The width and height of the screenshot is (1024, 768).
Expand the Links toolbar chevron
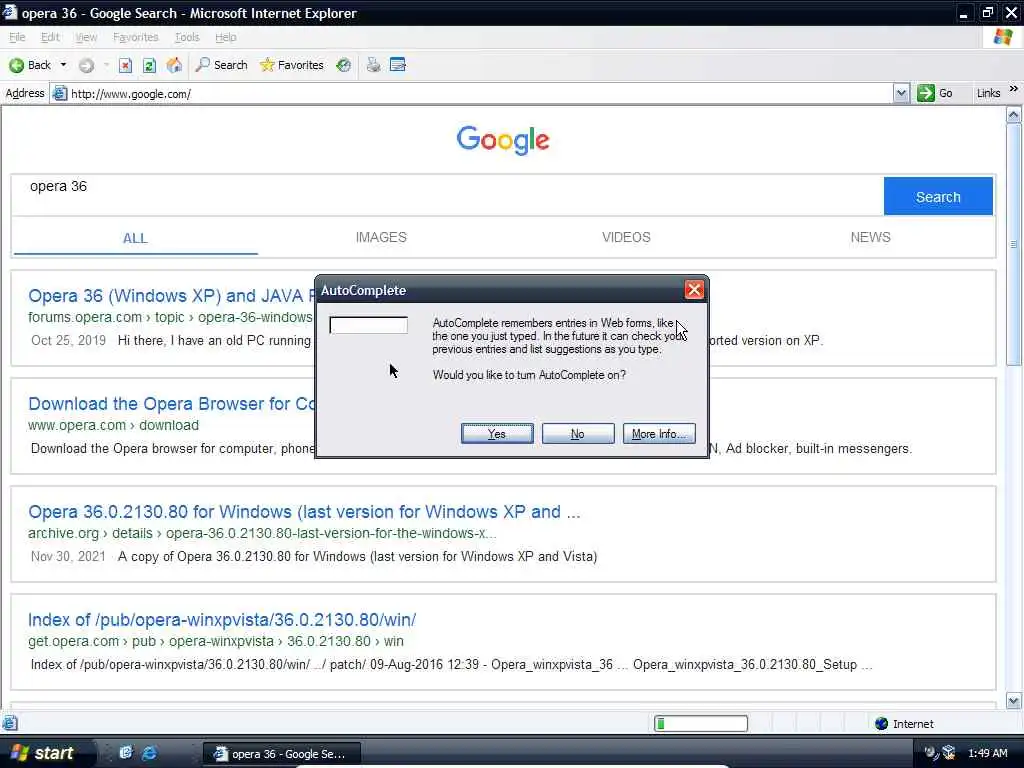tap(1014, 89)
